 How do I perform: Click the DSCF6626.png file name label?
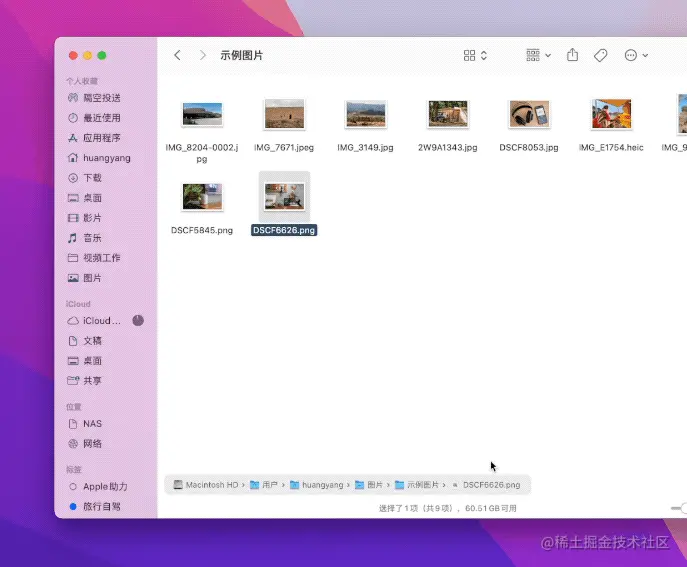[x=284, y=230]
